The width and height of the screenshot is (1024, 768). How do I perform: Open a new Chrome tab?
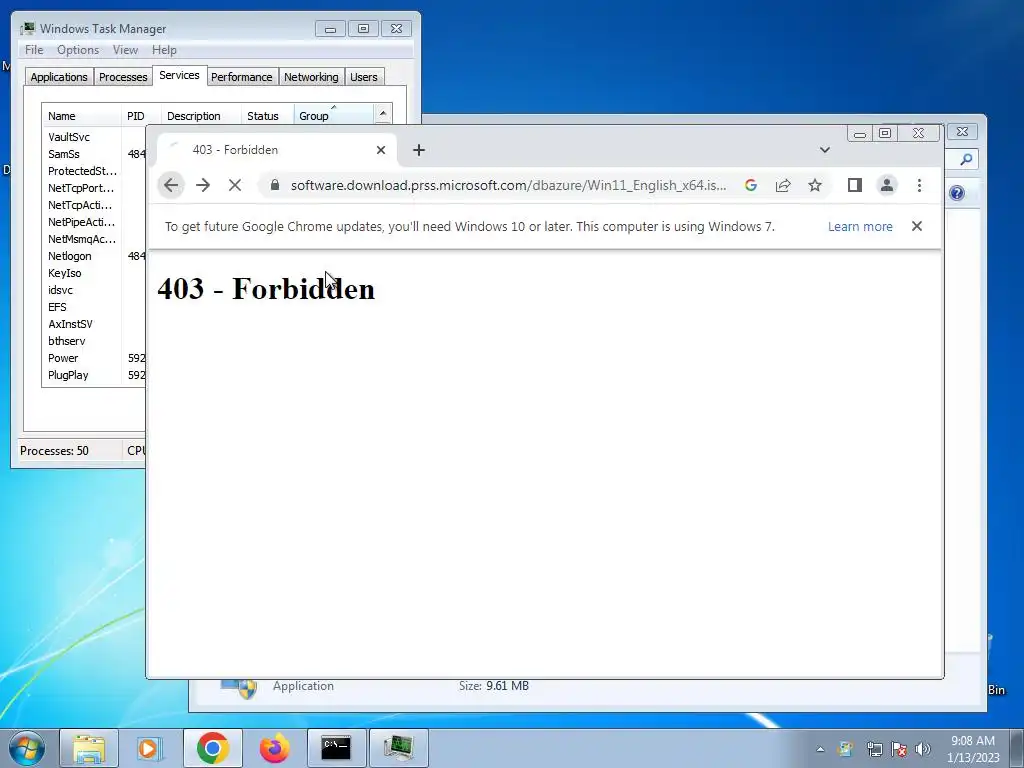pos(419,150)
